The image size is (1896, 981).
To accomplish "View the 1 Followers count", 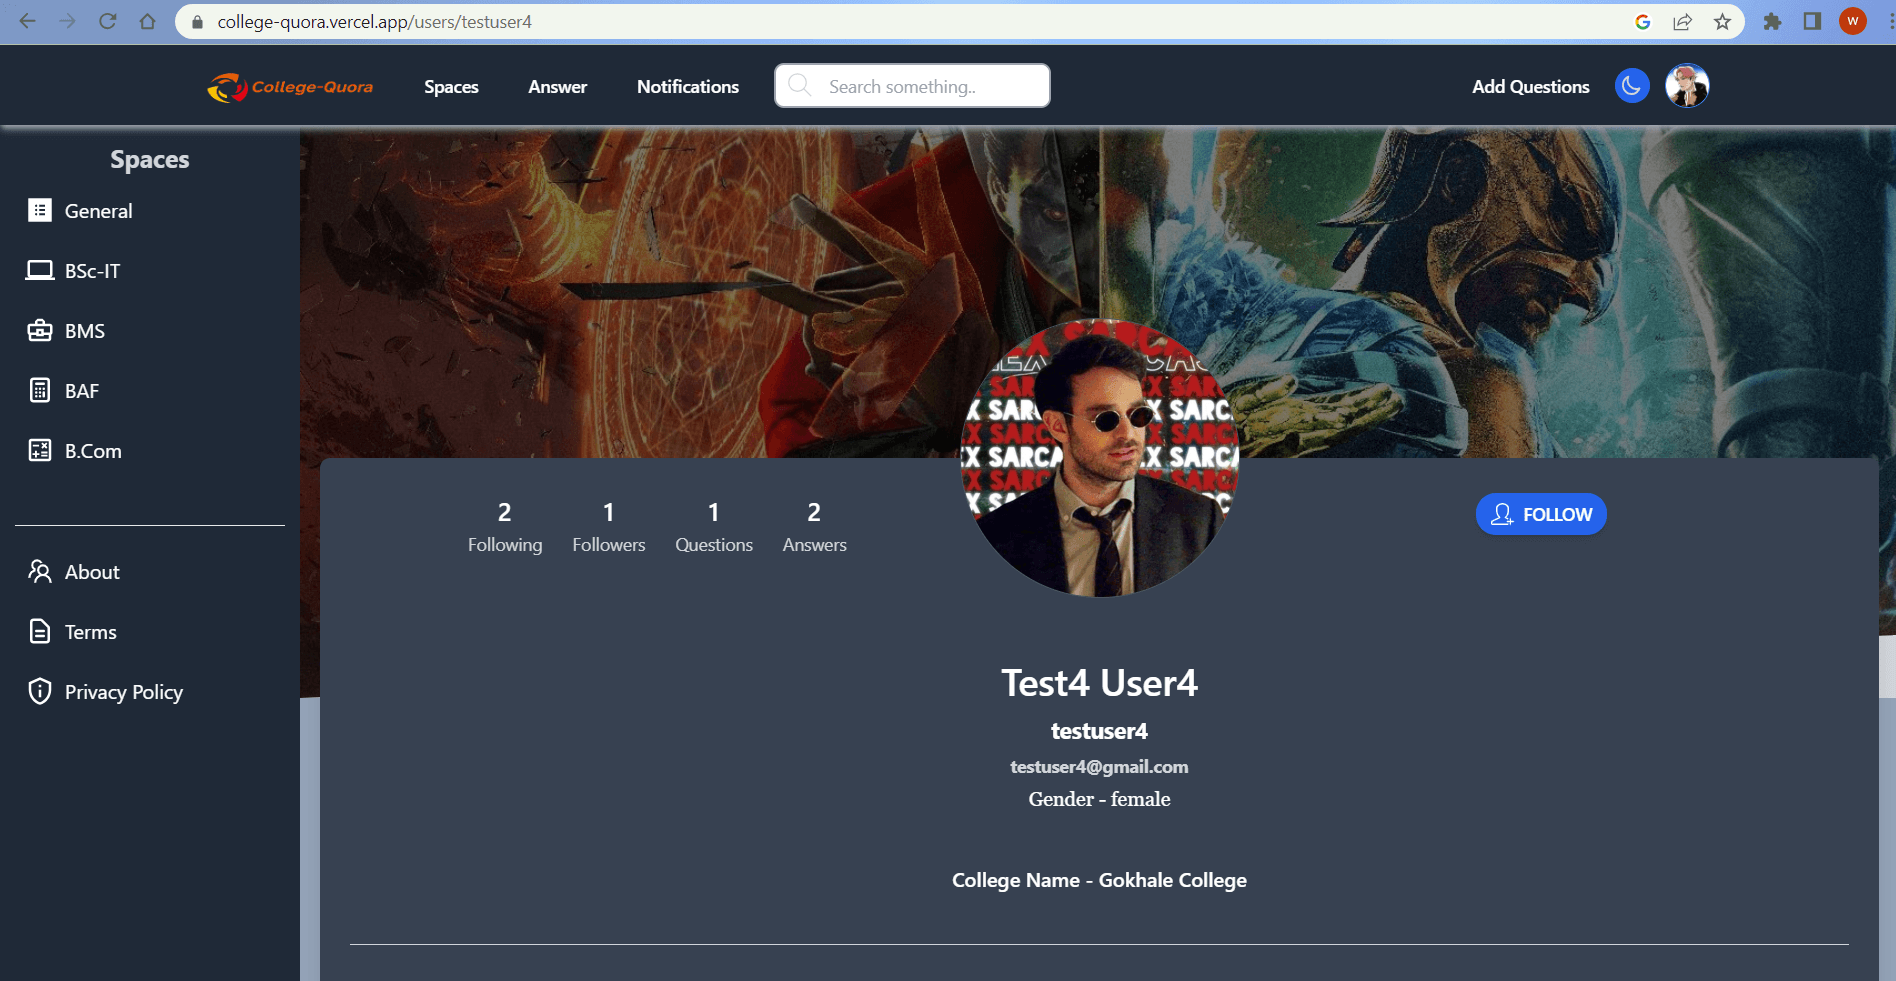I will coord(609,528).
